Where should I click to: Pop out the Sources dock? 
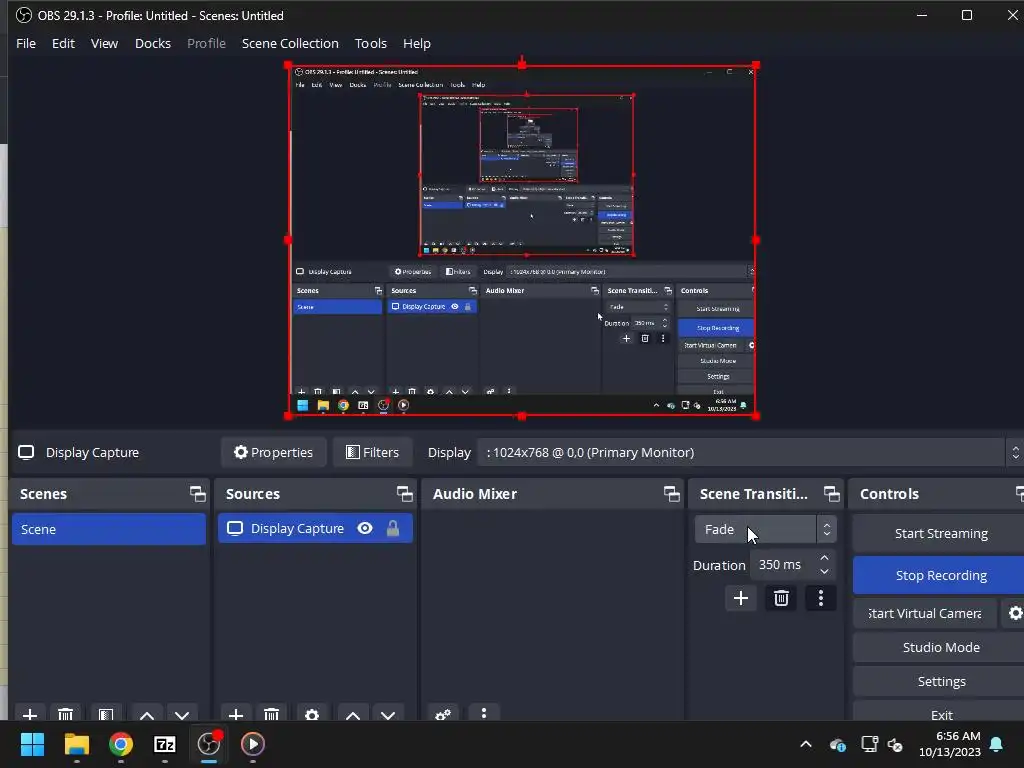[404, 494]
